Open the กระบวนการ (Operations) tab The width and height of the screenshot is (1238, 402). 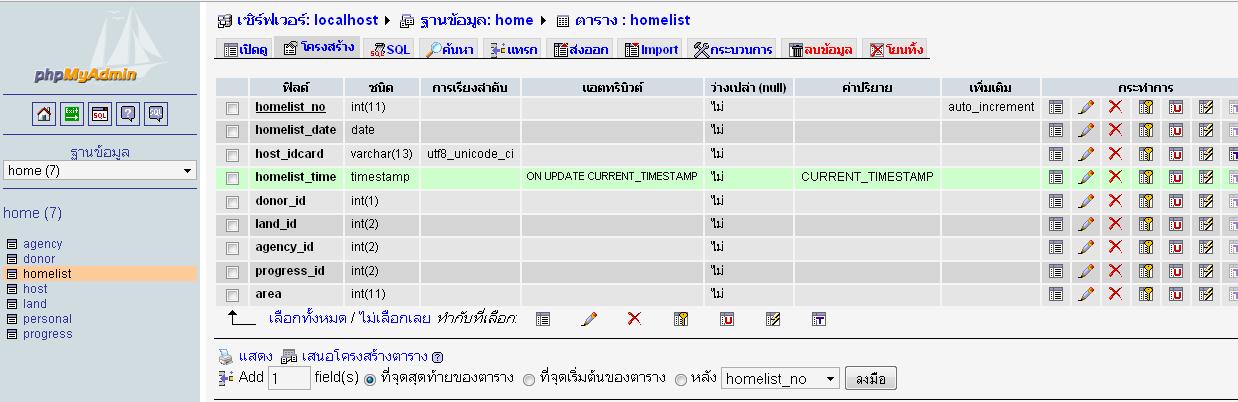(x=732, y=49)
